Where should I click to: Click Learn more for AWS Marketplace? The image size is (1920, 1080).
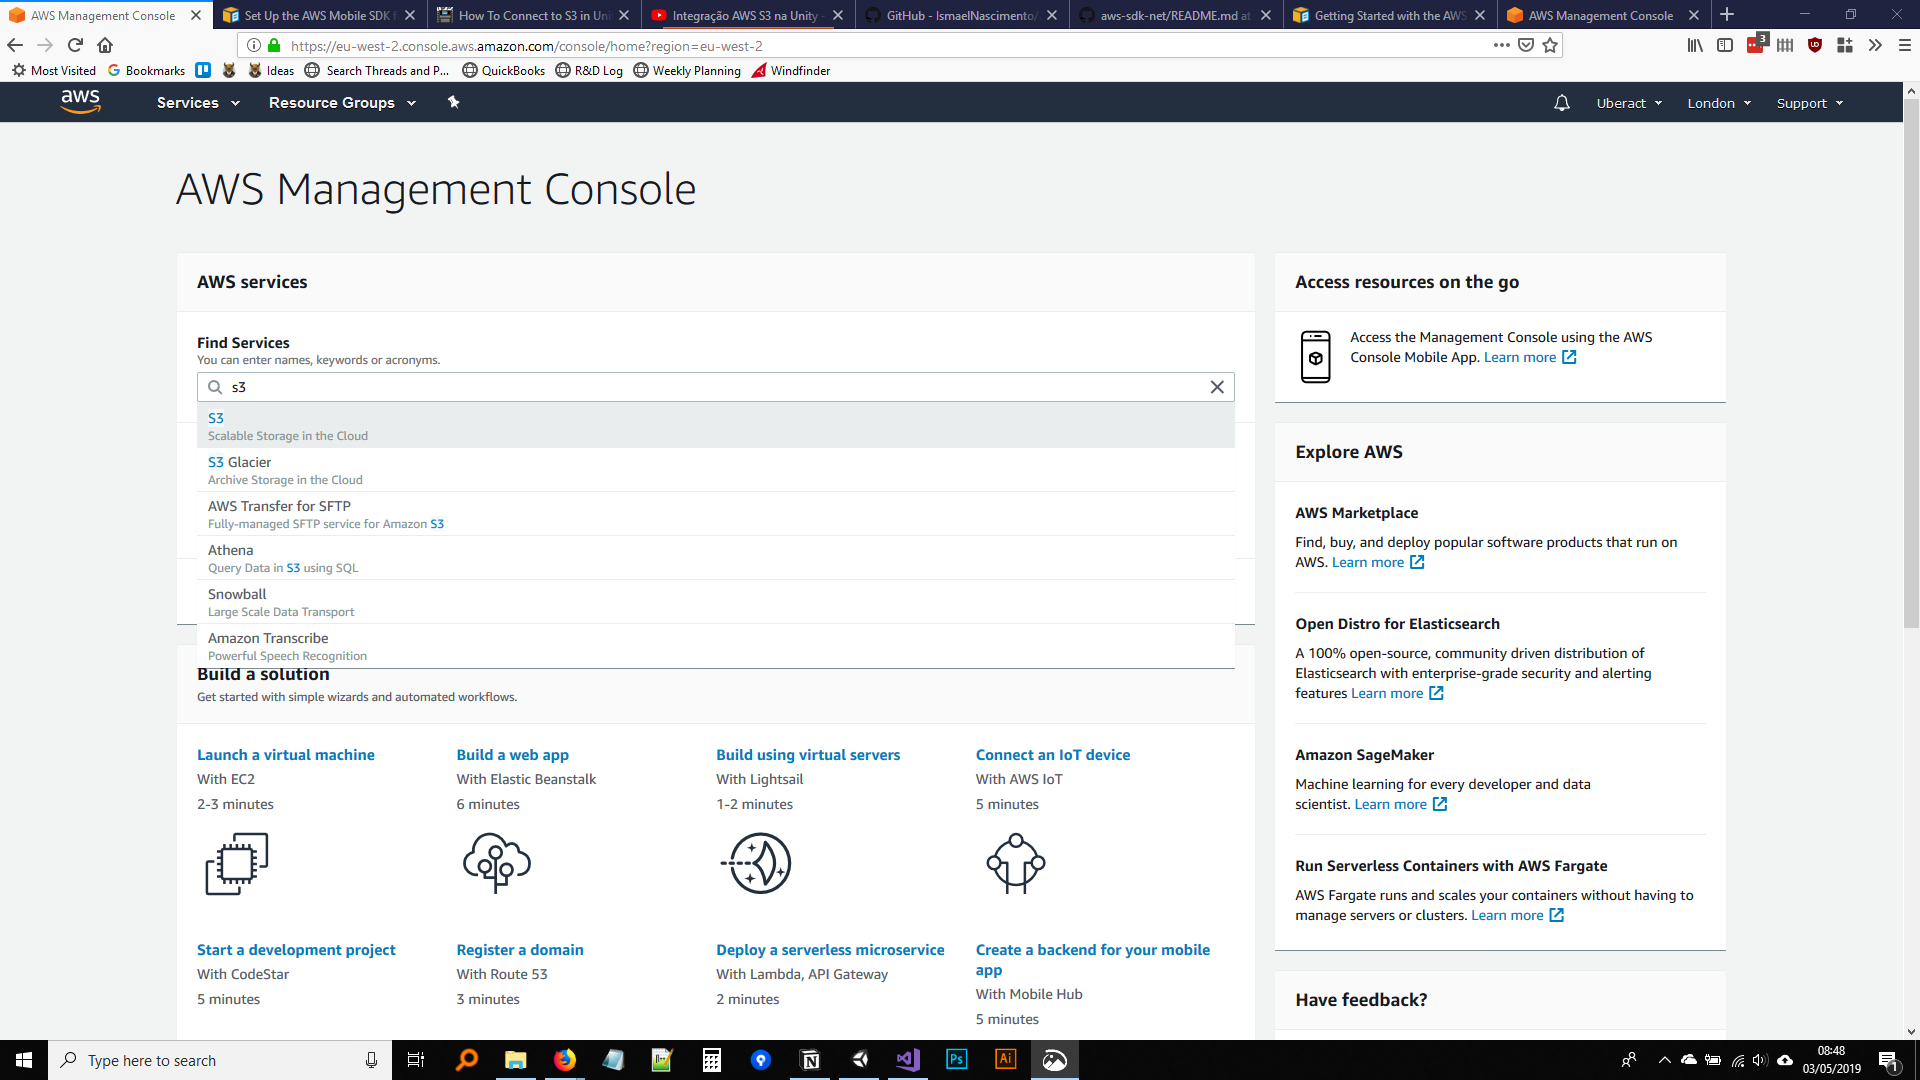[x=1377, y=562]
